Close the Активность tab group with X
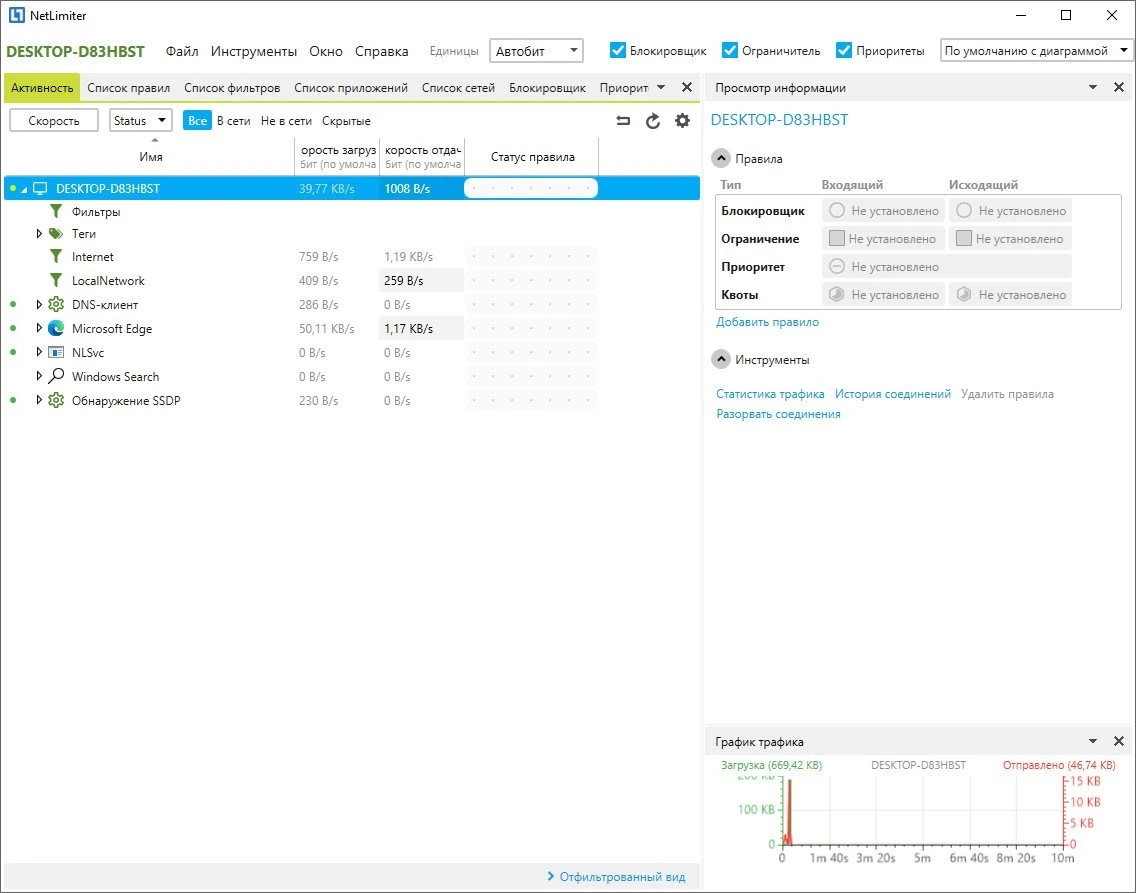 point(687,88)
